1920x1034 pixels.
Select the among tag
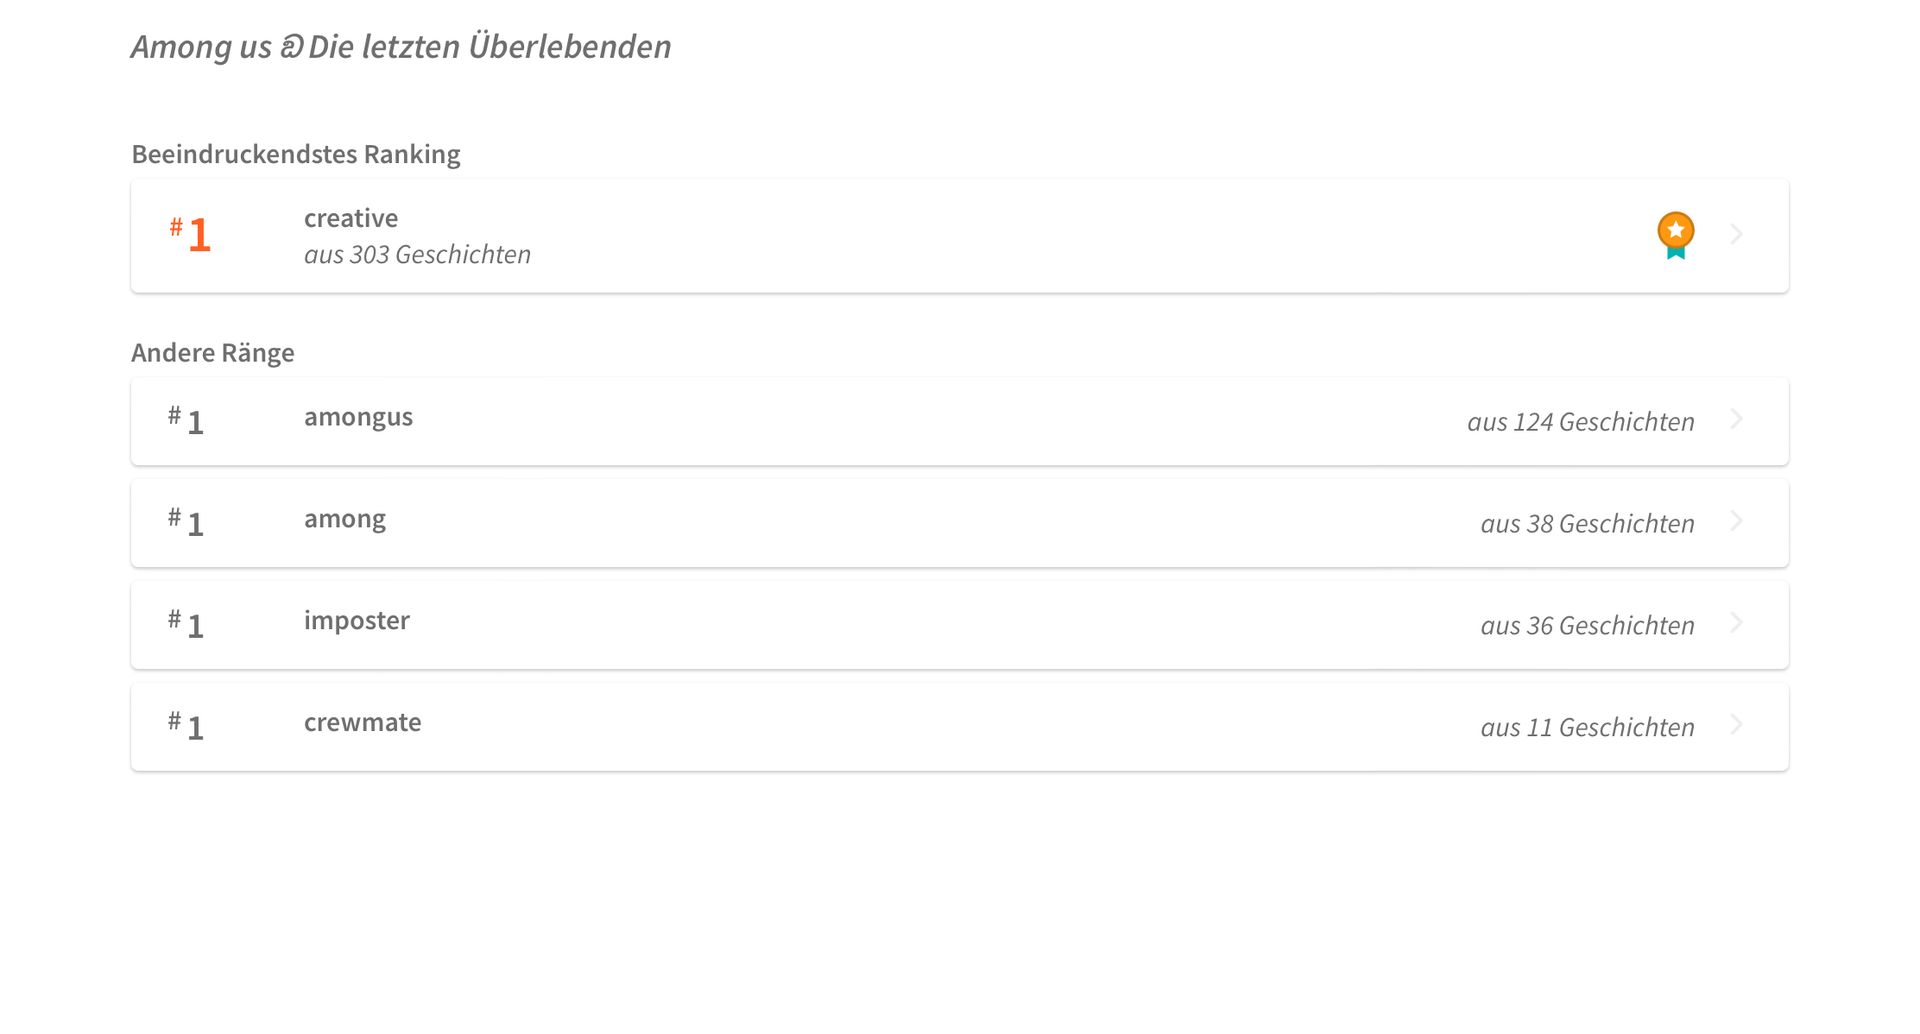click(345, 520)
